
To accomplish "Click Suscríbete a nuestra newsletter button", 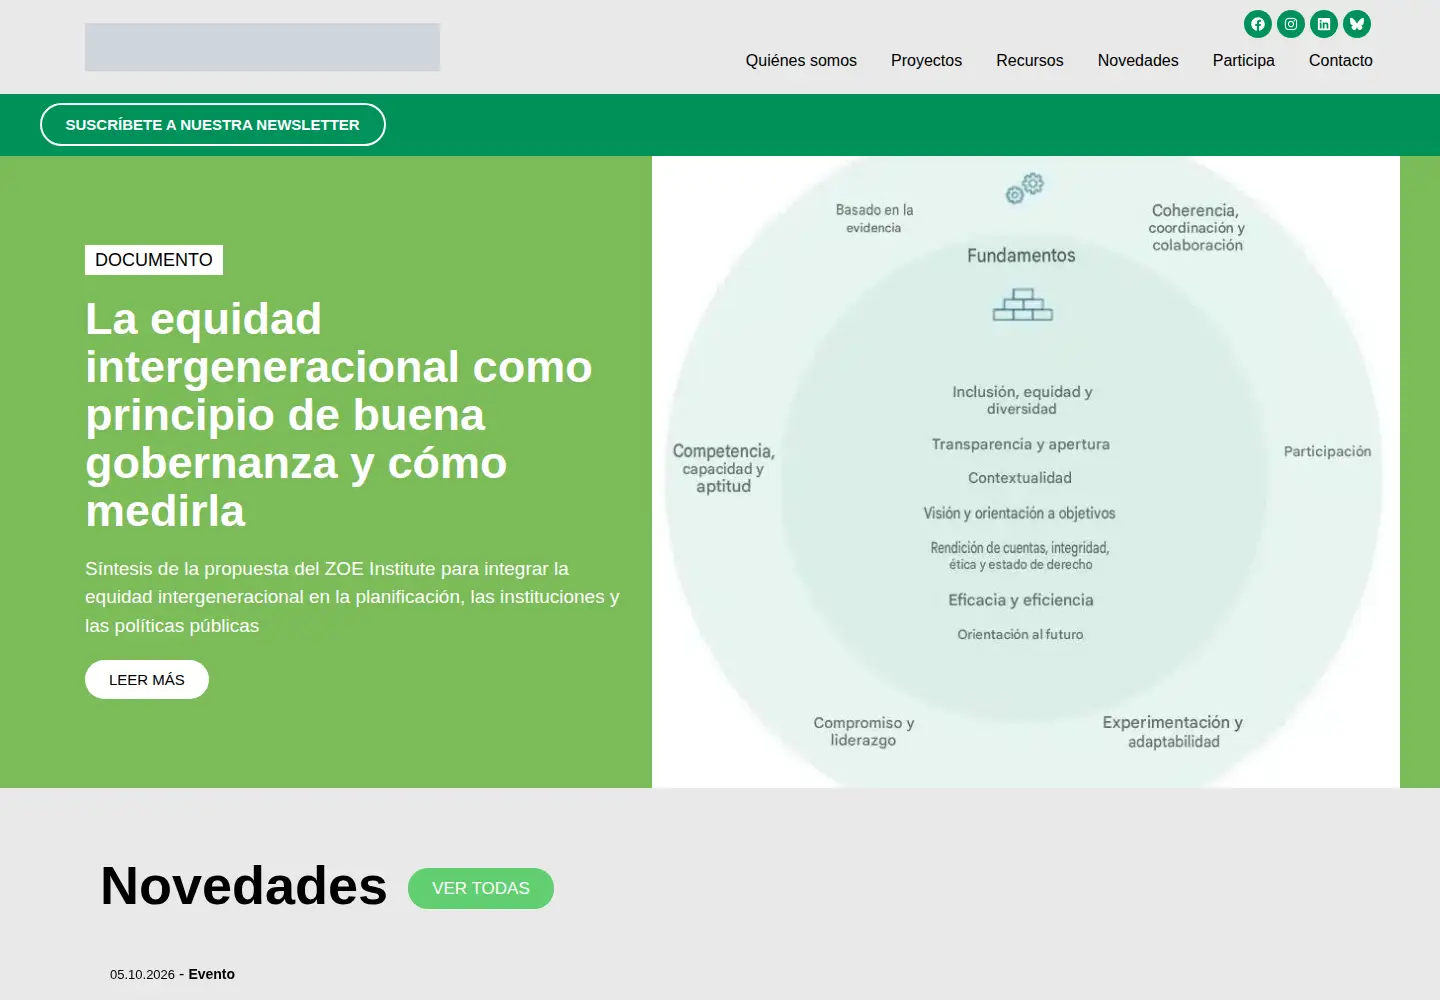I will click(x=213, y=125).
